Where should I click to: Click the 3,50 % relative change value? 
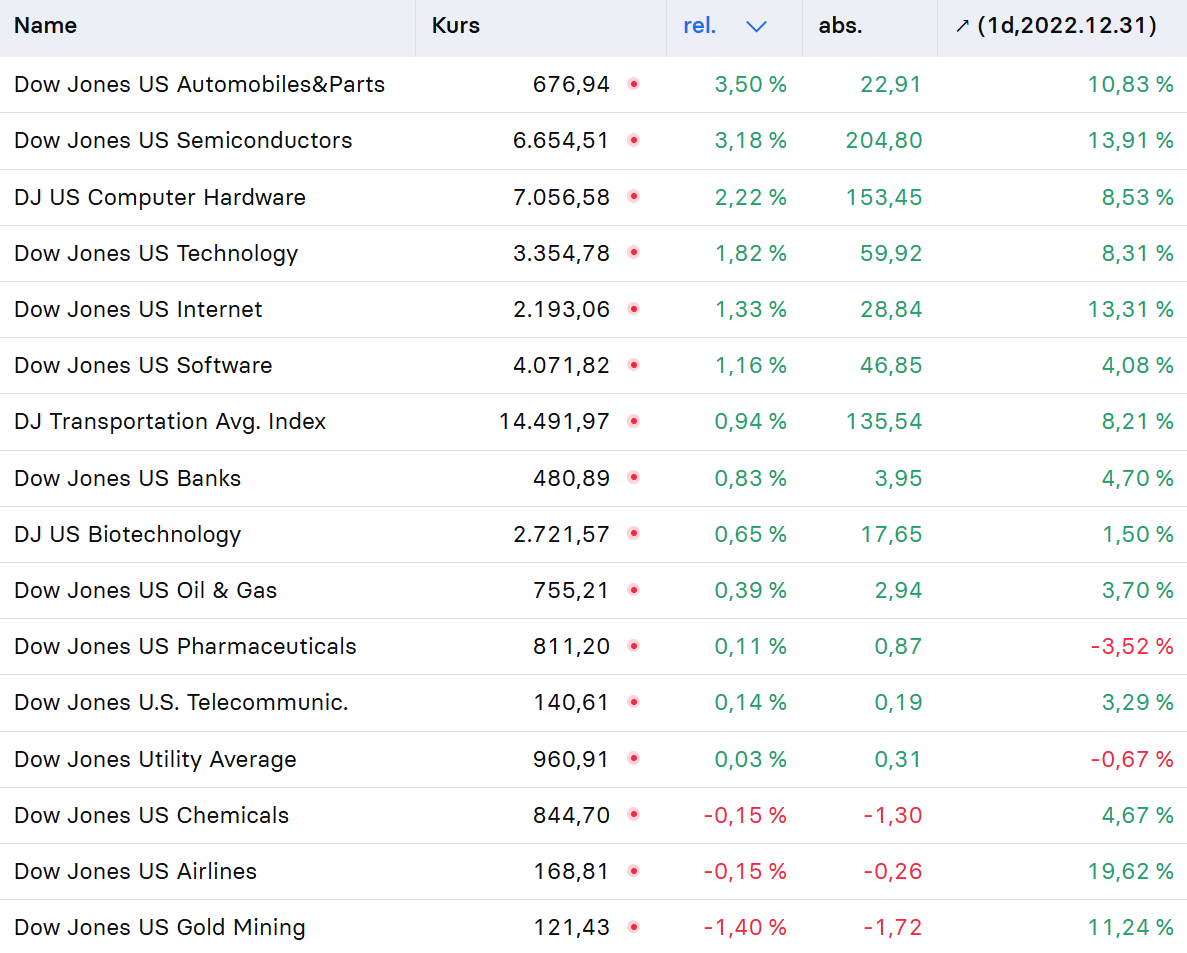750,84
